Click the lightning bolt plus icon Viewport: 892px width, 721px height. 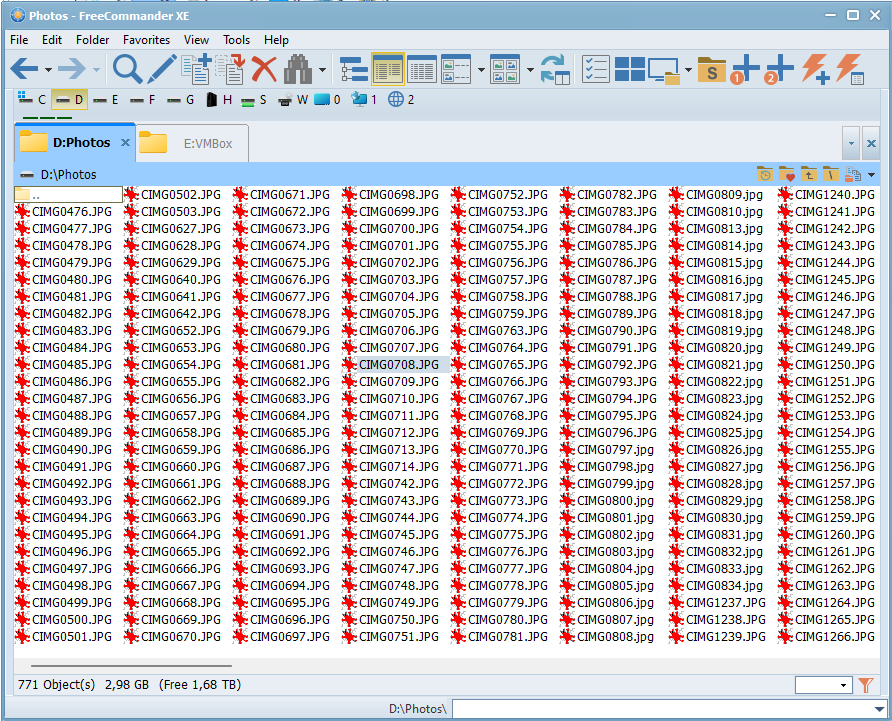[x=815, y=69]
